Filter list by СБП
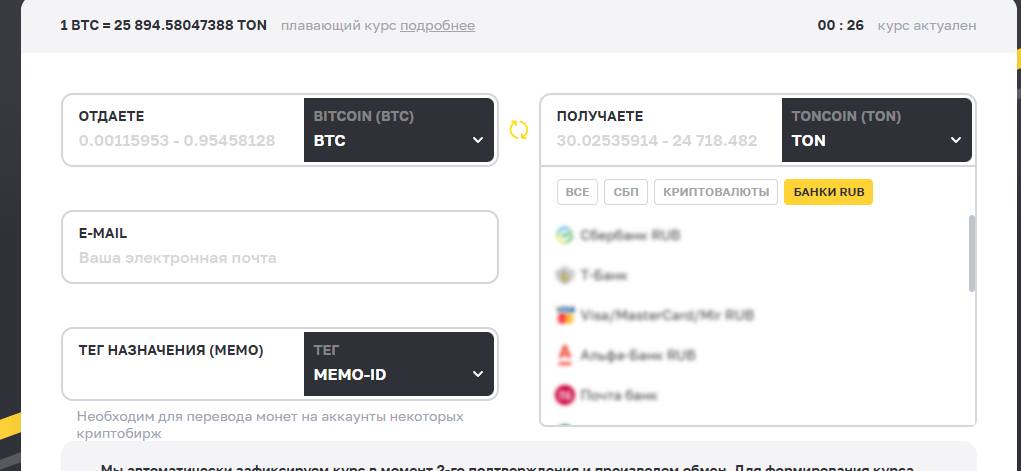 point(626,192)
